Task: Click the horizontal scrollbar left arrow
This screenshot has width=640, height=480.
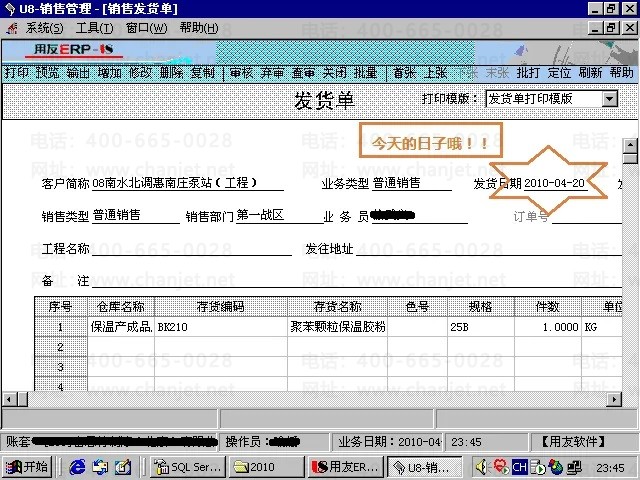Action: (x=9, y=399)
